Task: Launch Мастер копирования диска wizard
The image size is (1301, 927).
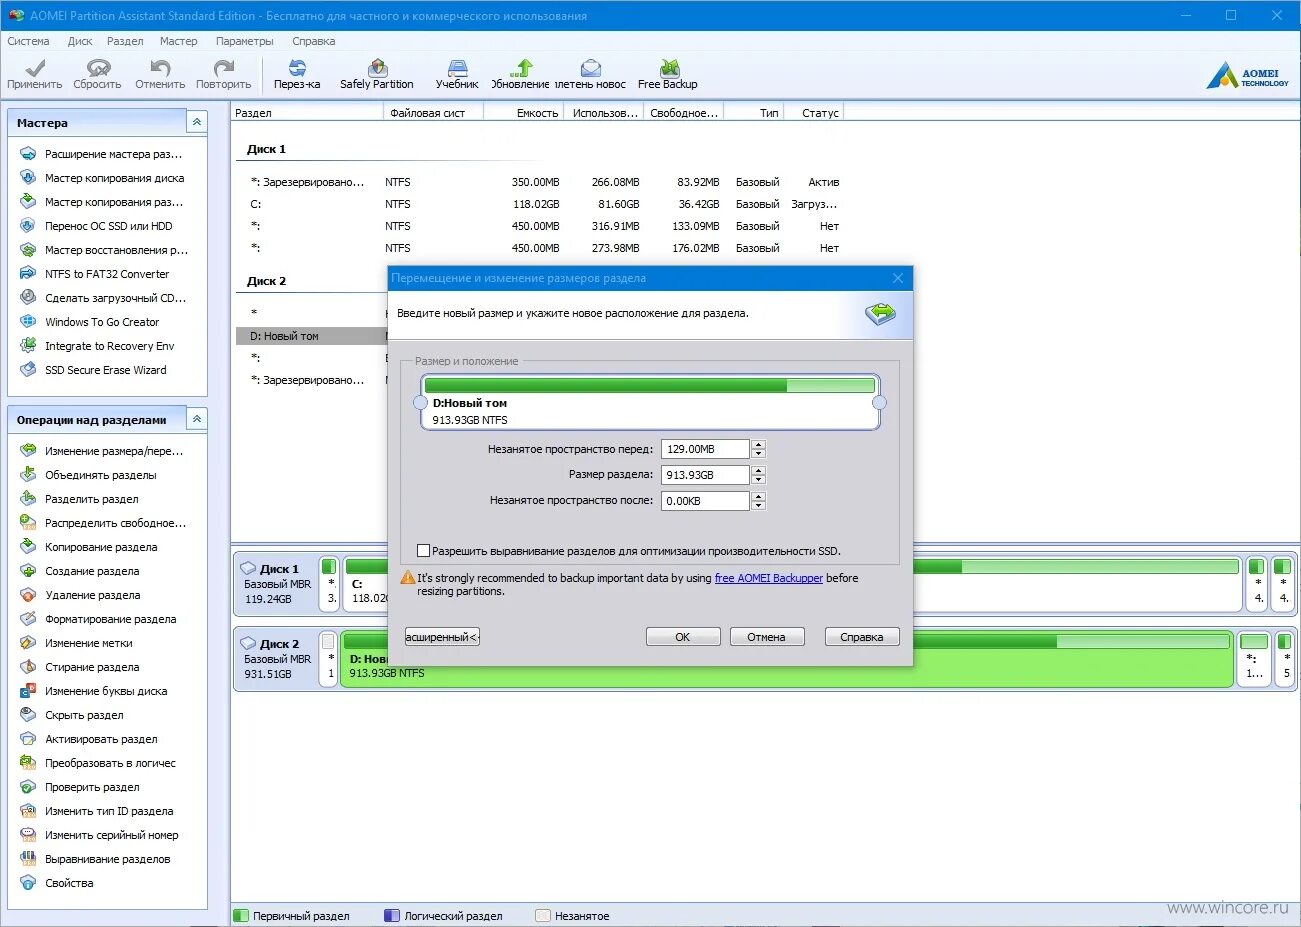Action: [x=114, y=178]
